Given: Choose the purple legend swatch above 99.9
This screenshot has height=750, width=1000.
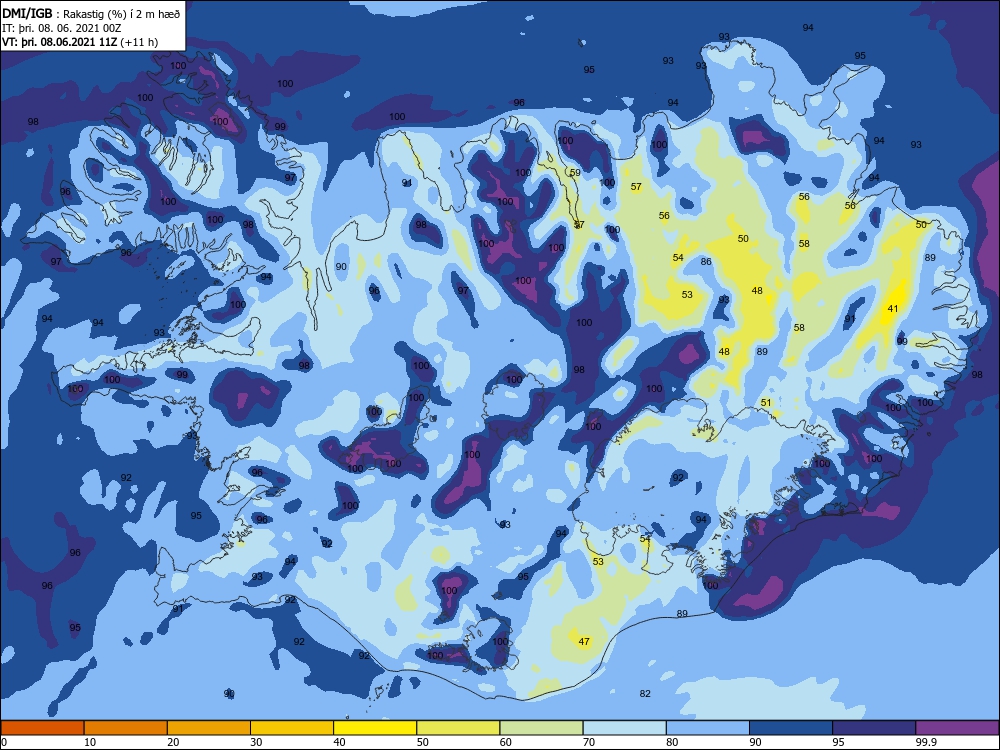Looking at the screenshot, I should [x=957, y=728].
